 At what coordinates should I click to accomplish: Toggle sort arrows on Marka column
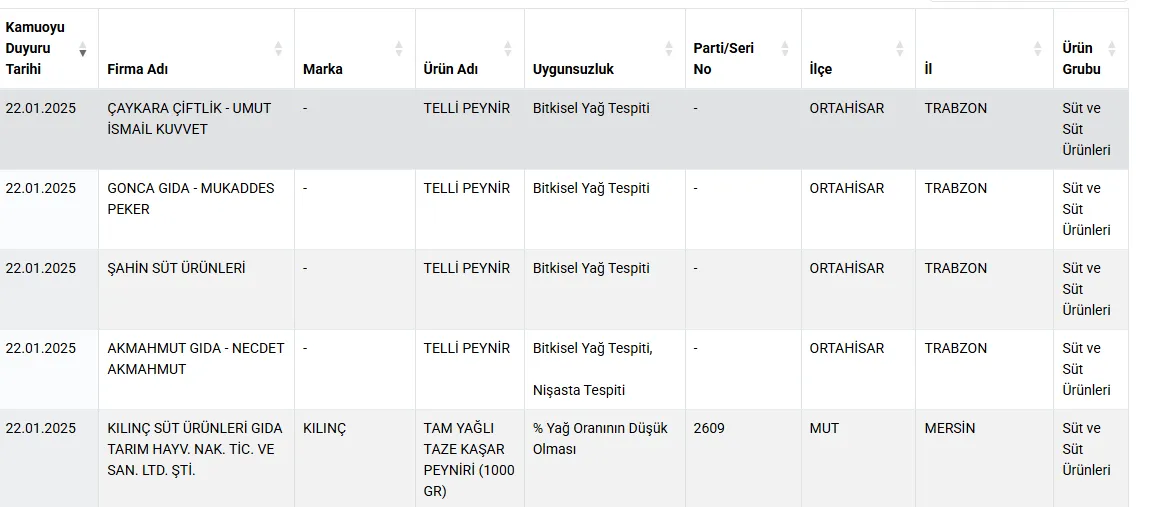pyautogui.click(x=398, y=49)
